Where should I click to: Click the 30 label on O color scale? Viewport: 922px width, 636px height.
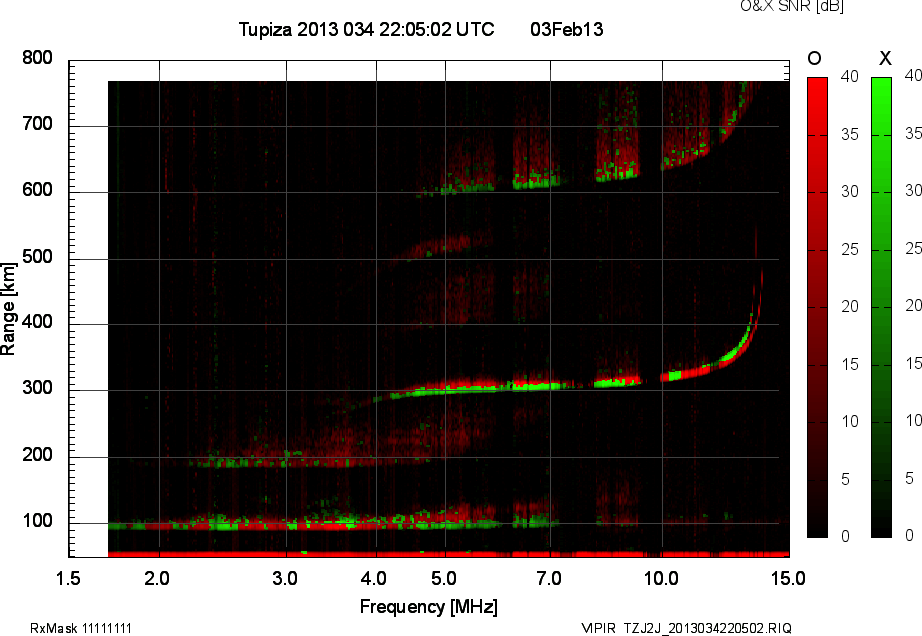click(850, 192)
